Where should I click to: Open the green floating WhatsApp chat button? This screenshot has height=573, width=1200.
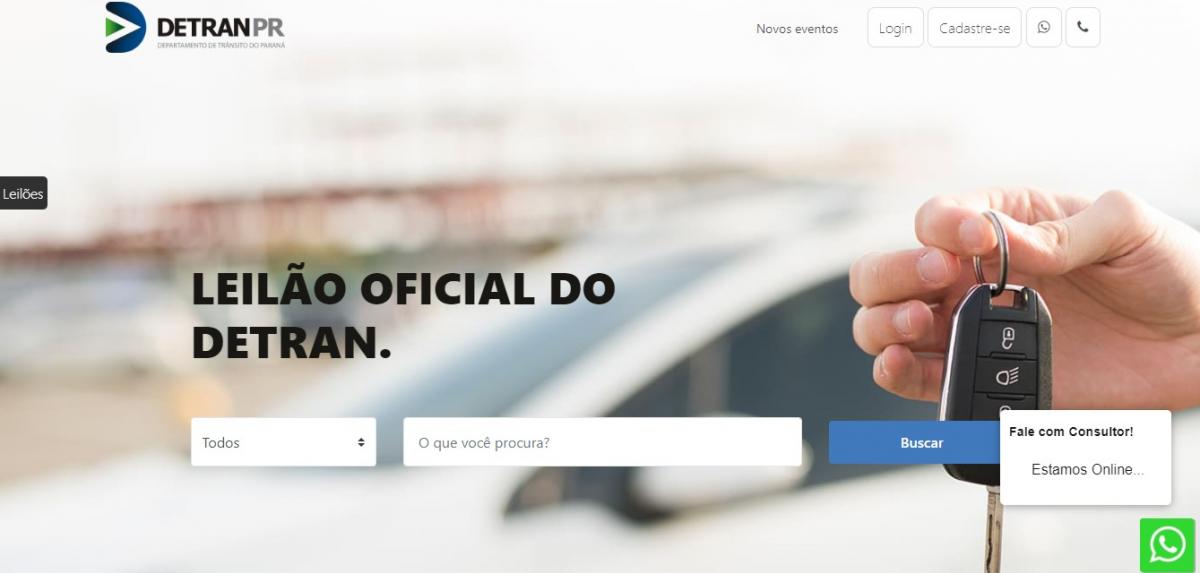pos(1167,545)
